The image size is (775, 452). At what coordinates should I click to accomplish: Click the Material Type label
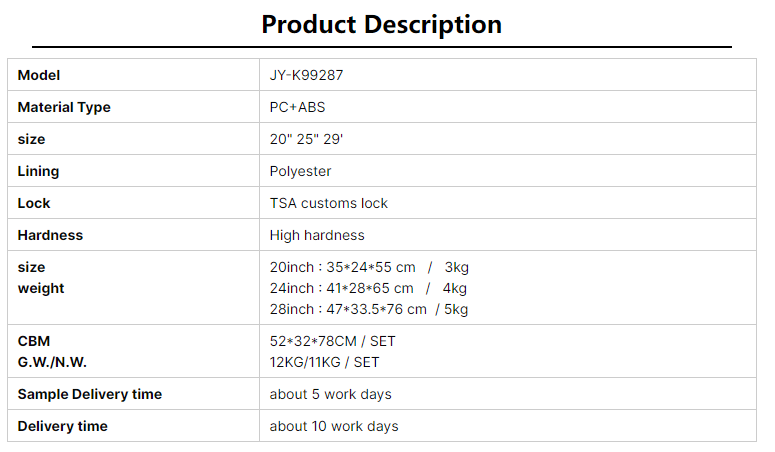[64, 107]
